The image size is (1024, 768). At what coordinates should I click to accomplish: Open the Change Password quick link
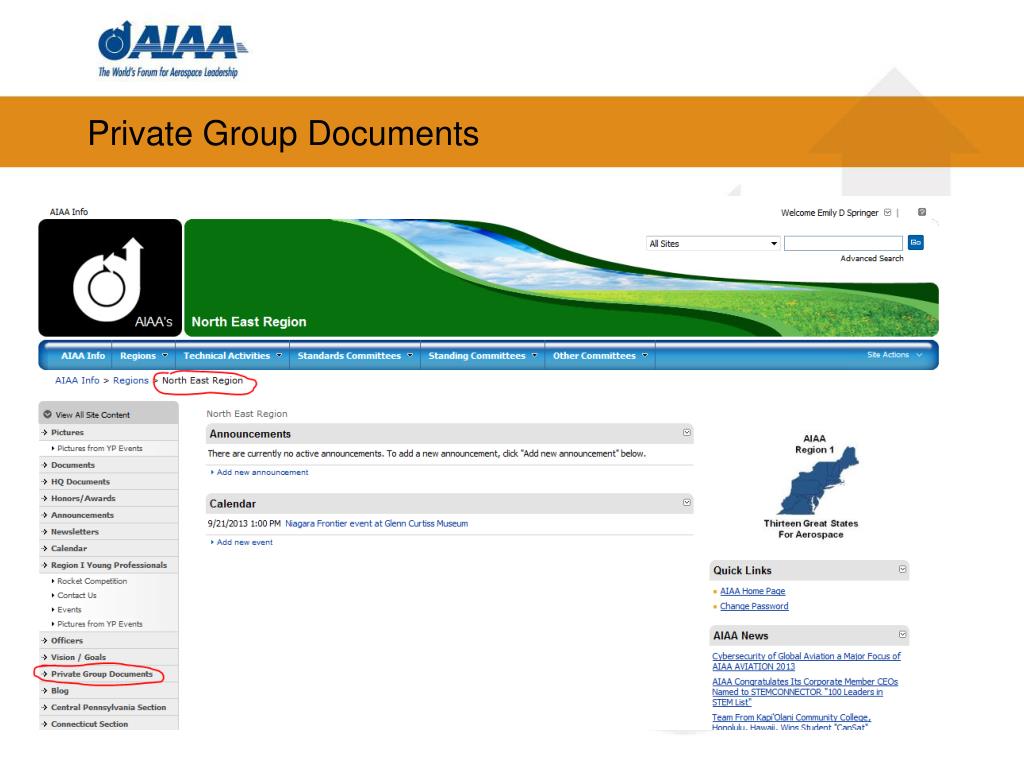point(754,606)
